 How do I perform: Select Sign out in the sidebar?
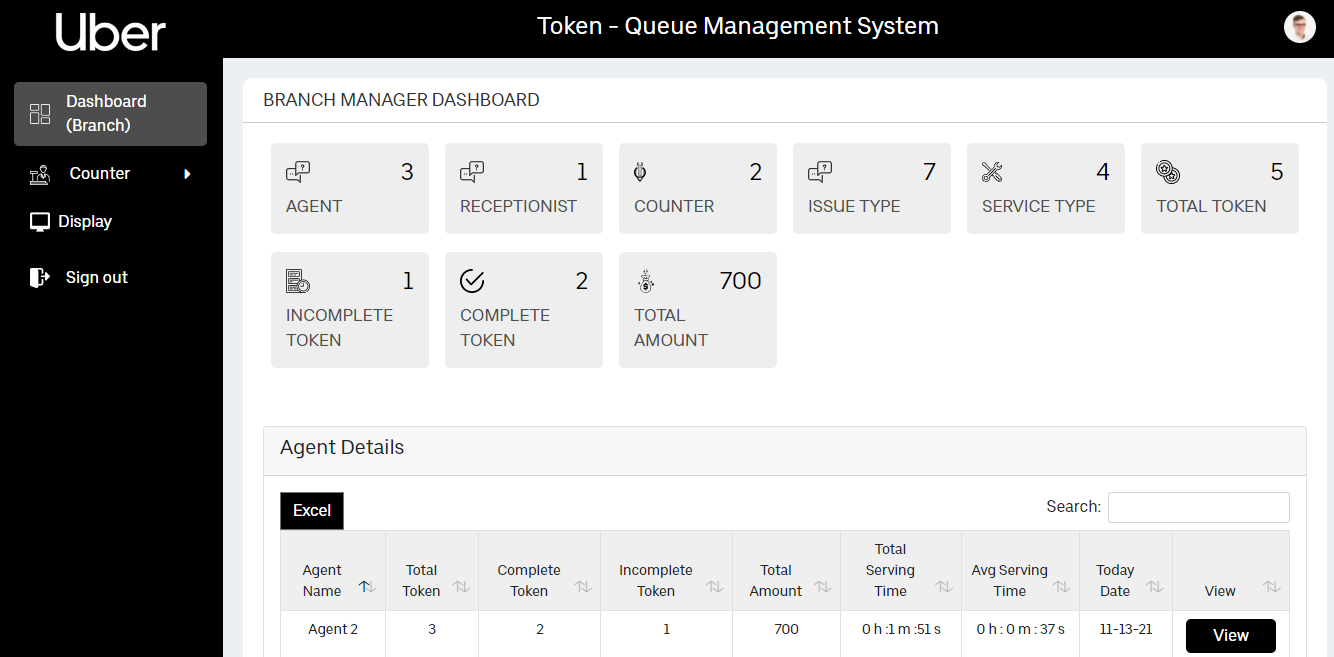click(x=96, y=278)
